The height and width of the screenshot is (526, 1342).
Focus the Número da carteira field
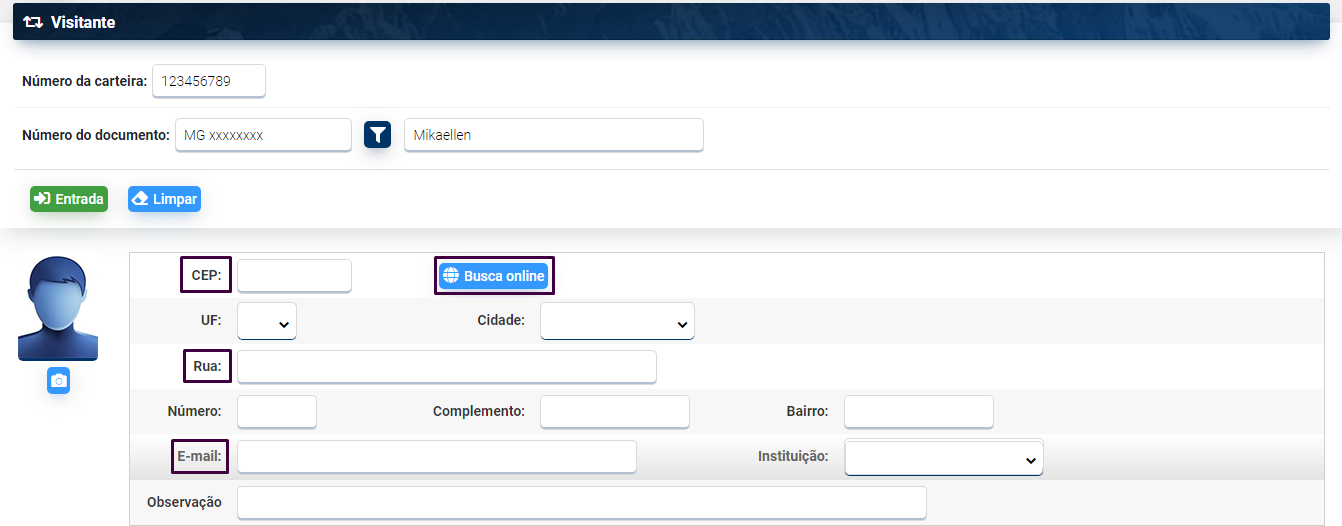209,82
